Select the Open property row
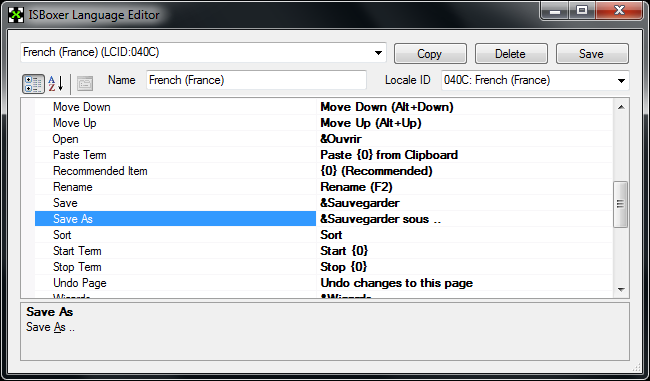The image size is (650, 381). [175, 139]
